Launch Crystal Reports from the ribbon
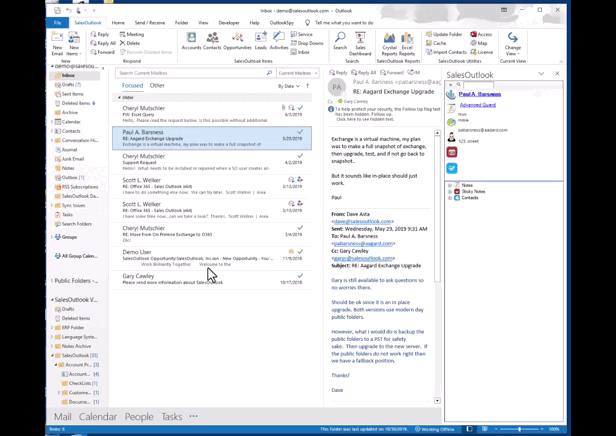616x436 pixels. click(389, 42)
